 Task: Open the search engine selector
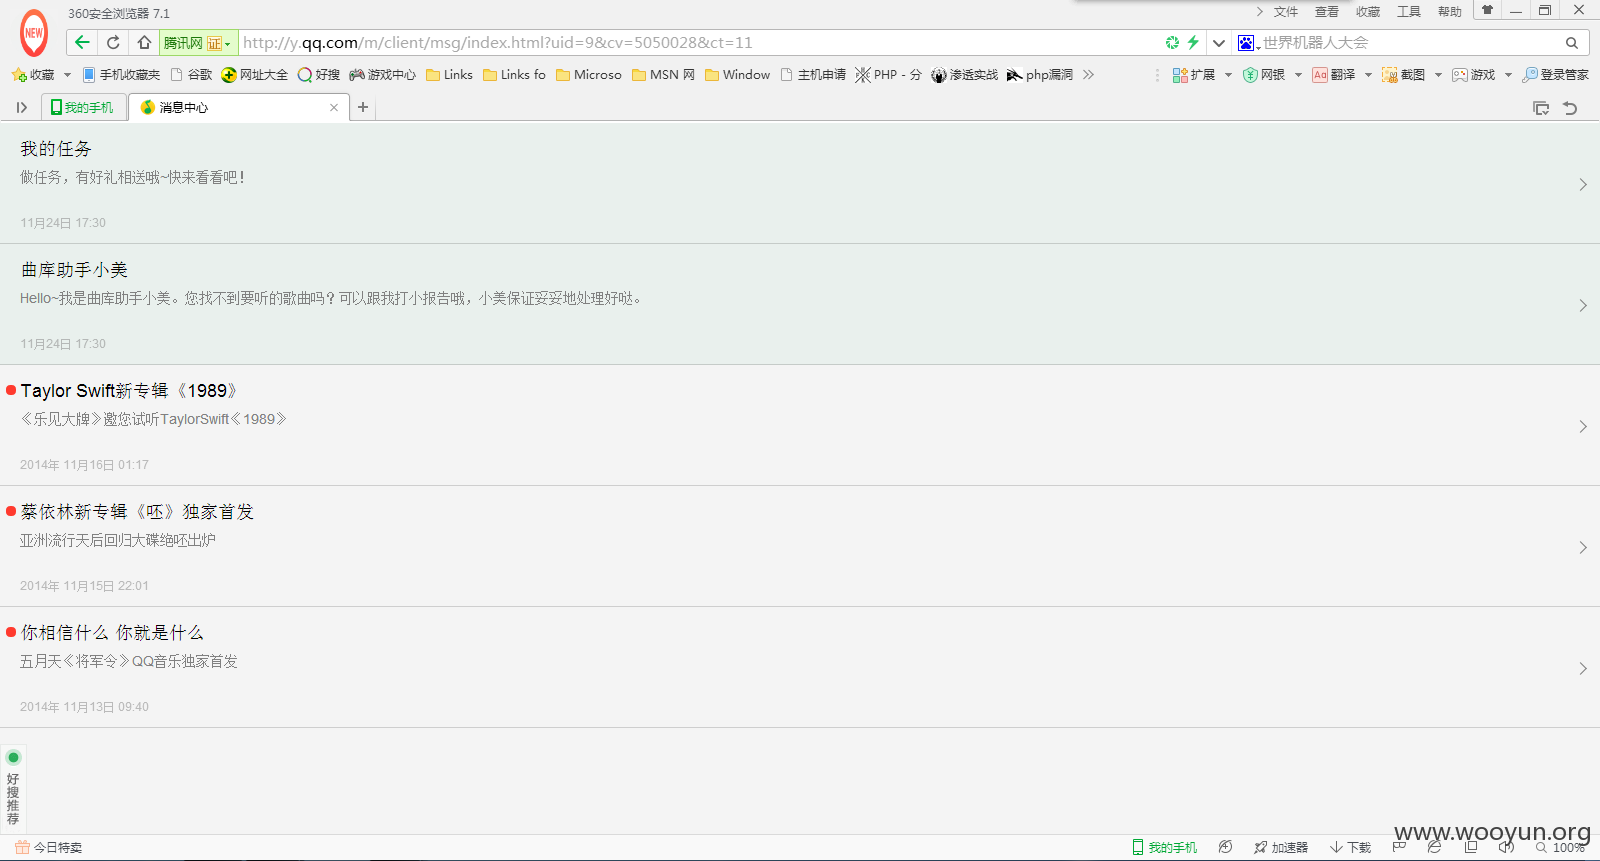(x=1248, y=43)
